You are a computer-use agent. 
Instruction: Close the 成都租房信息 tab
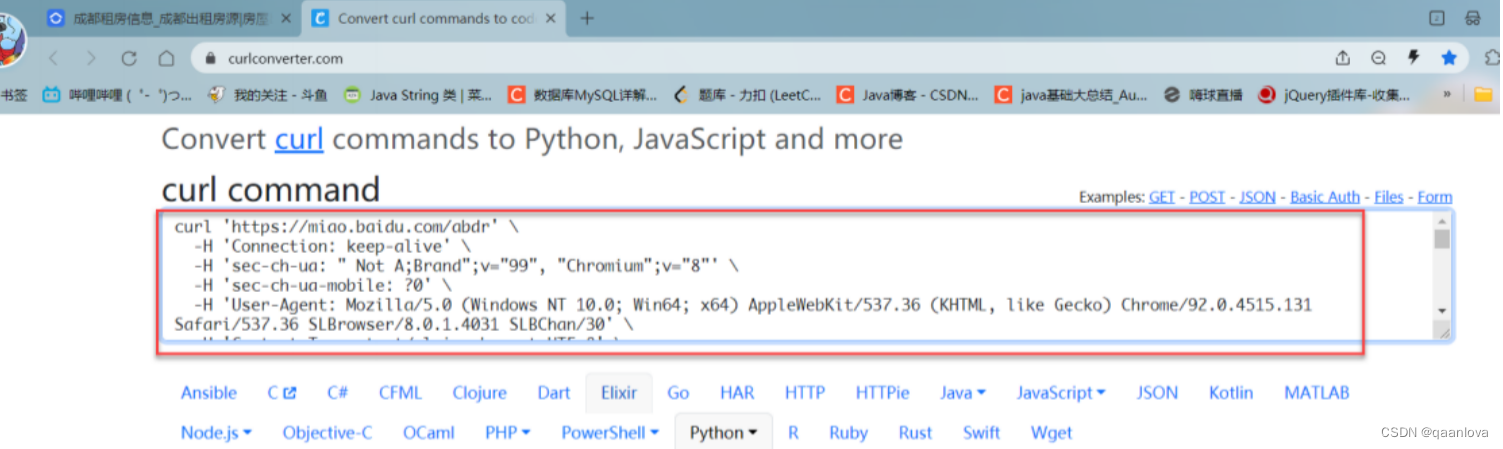tap(286, 18)
